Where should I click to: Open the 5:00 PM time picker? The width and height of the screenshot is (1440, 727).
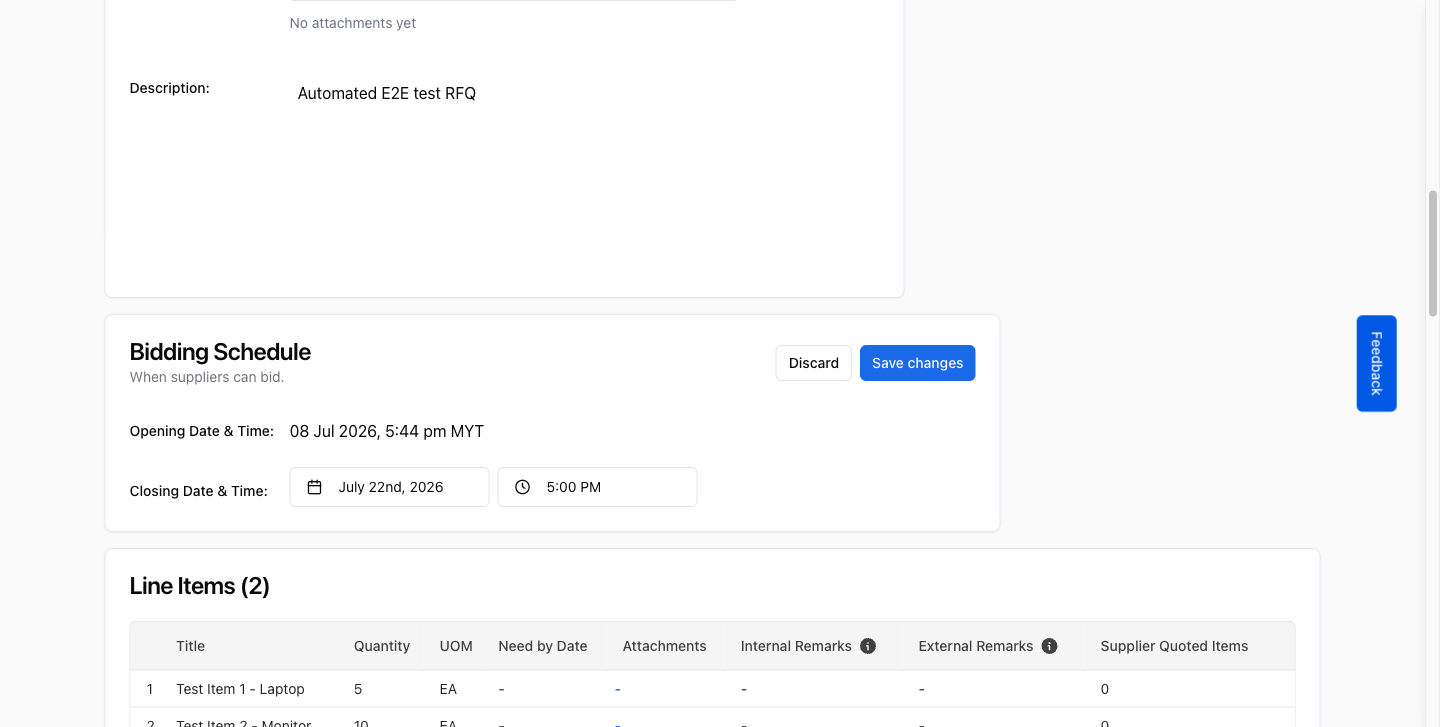tap(597, 487)
